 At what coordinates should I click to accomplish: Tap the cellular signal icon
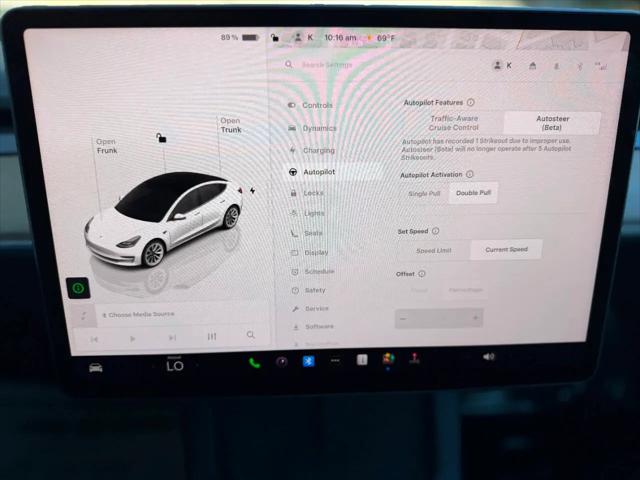click(601, 66)
